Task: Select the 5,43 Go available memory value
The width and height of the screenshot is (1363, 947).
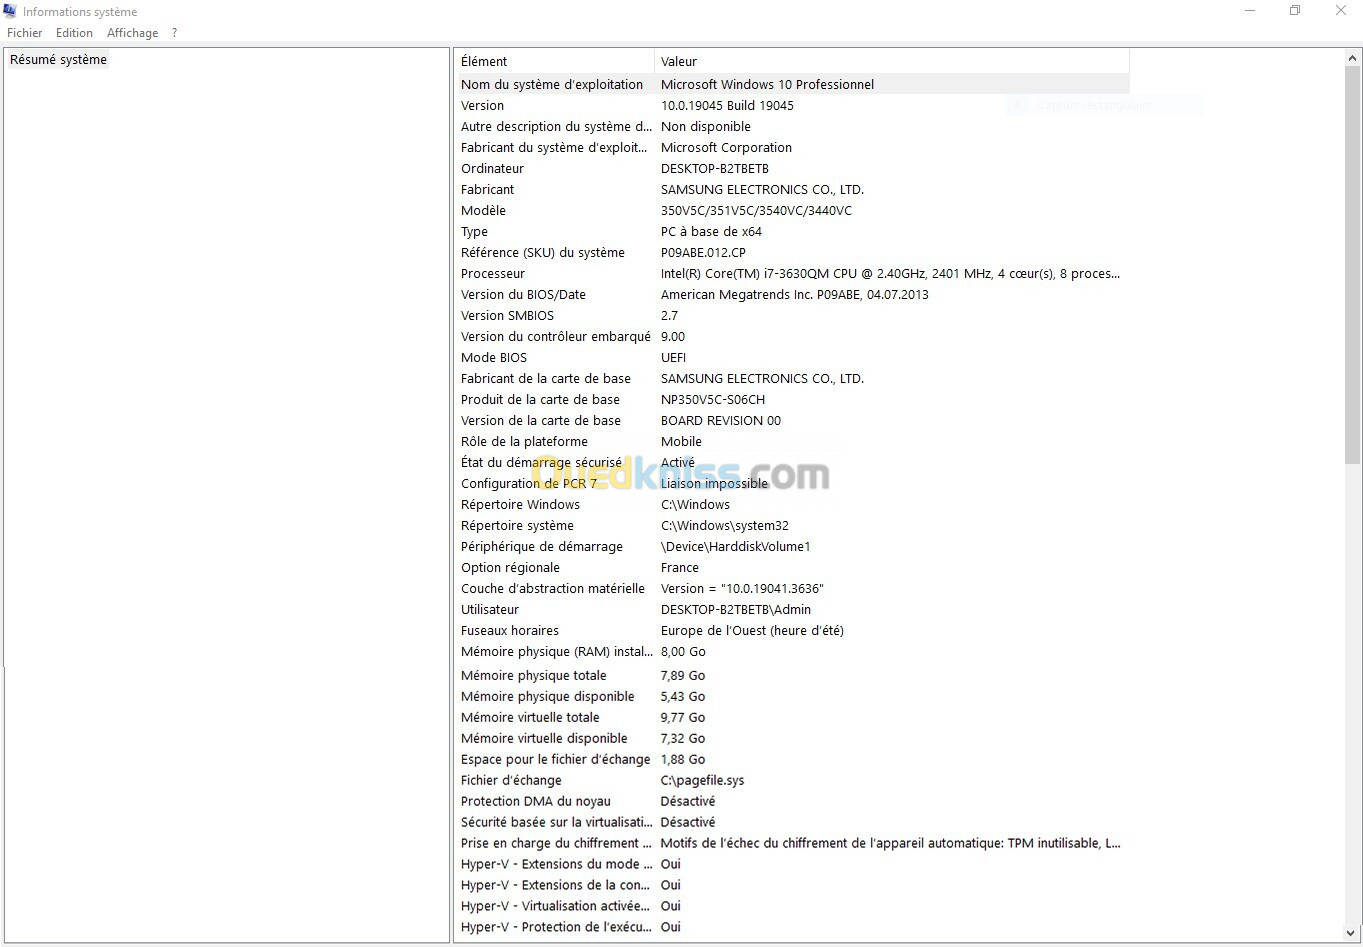Action: pos(683,697)
